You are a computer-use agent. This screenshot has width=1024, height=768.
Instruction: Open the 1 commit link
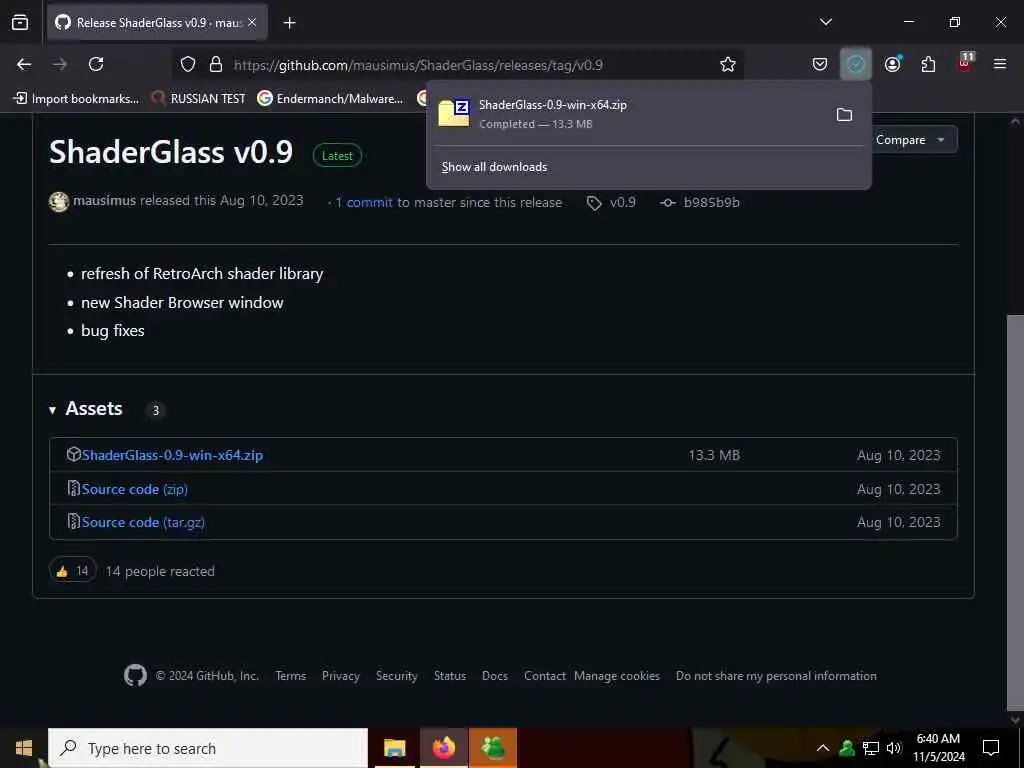coord(364,202)
